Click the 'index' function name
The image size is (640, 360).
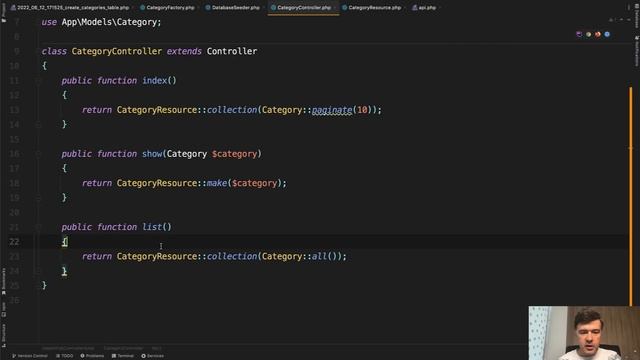(x=154, y=80)
